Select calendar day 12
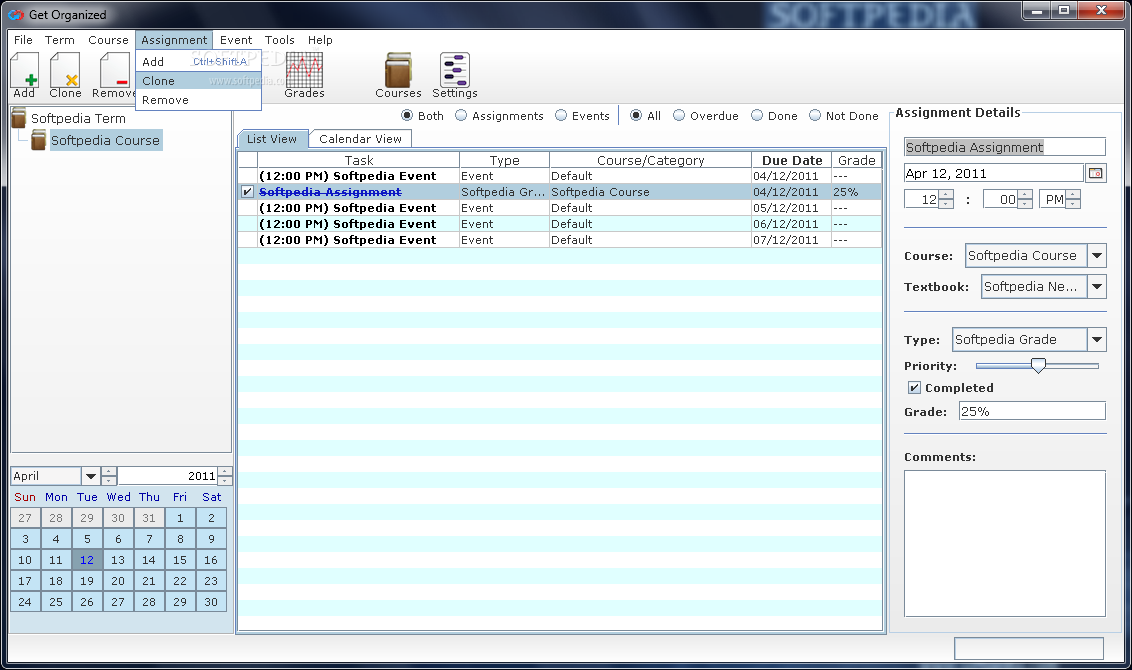Image resolution: width=1132 pixels, height=670 pixels. [x=87, y=560]
